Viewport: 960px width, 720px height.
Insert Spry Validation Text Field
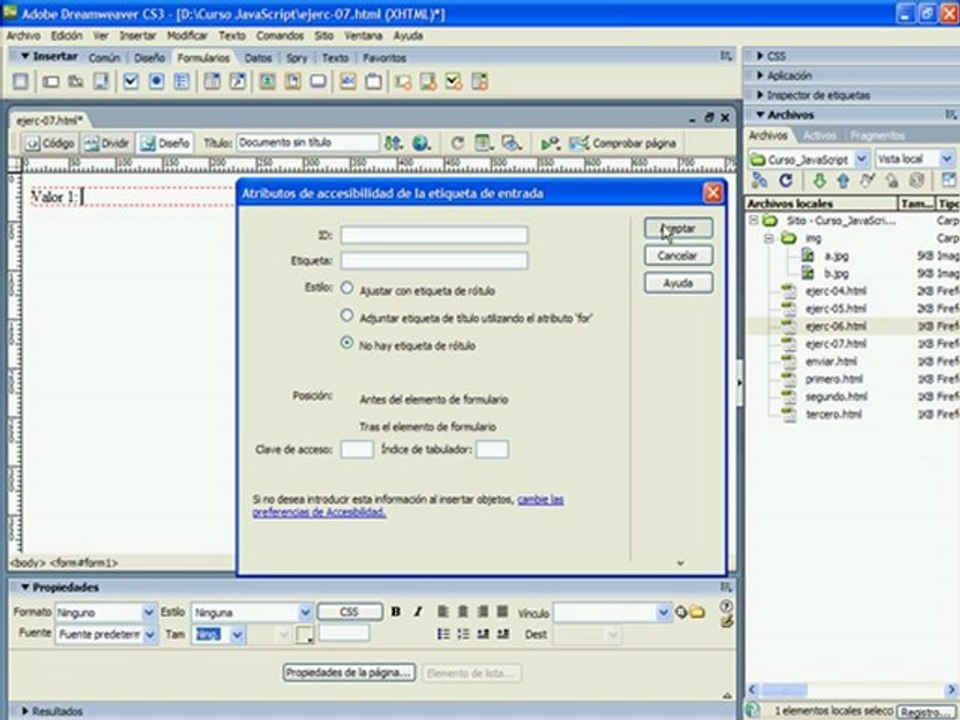(403, 82)
